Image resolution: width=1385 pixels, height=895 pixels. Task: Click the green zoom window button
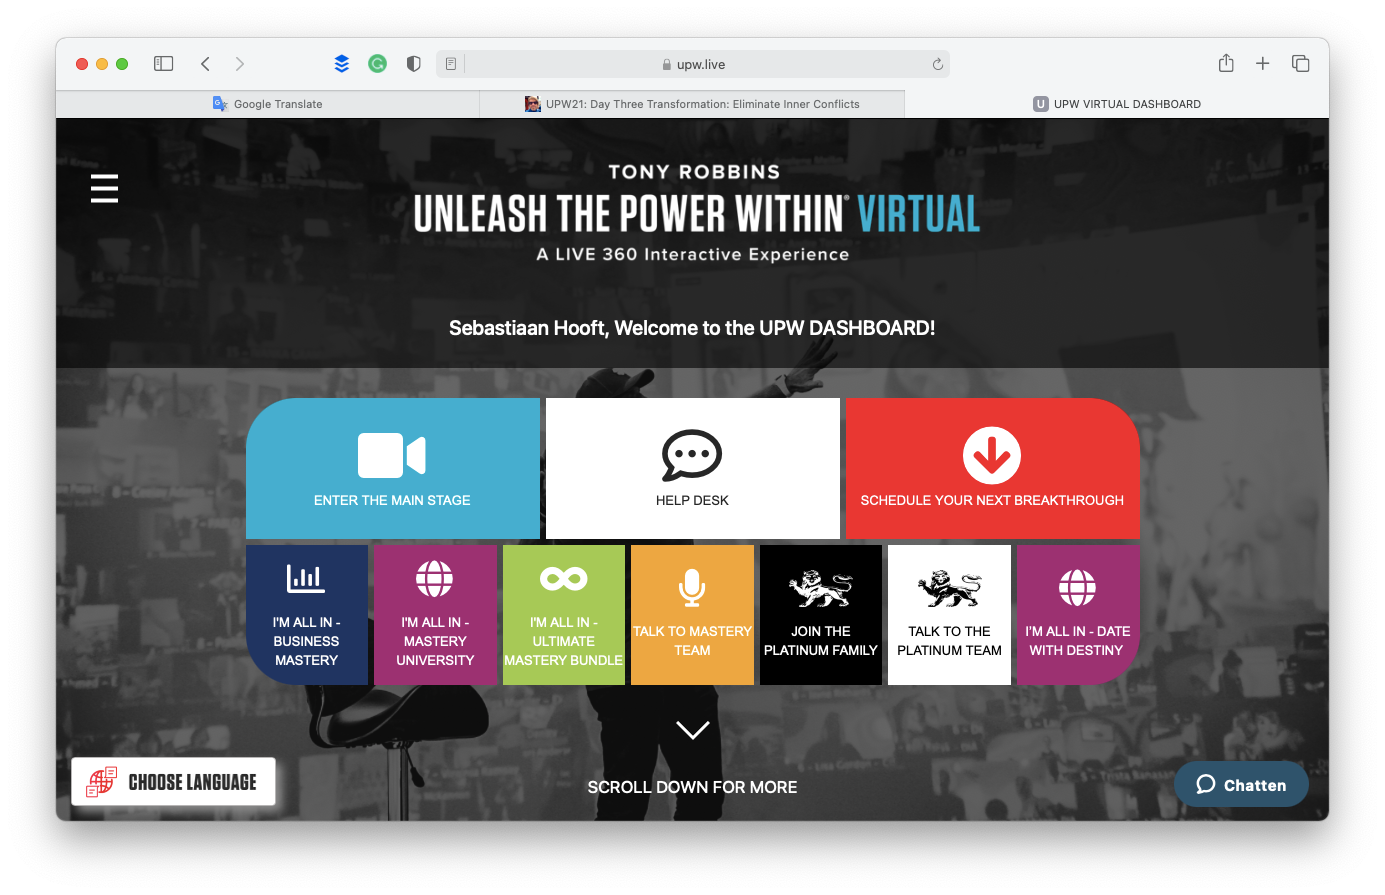coord(122,64)
